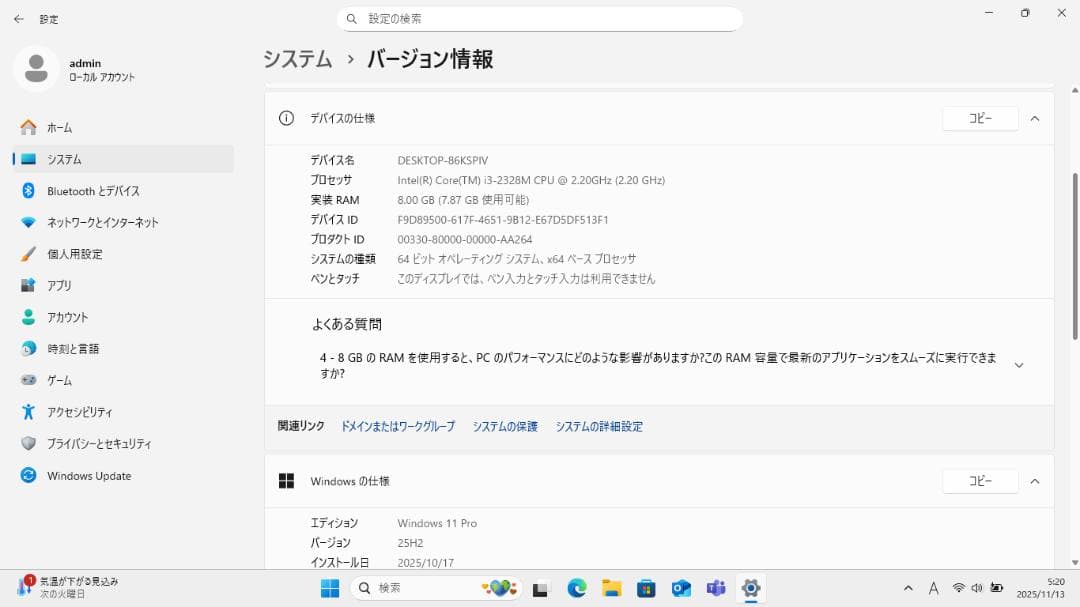The width and height of the screenshot is (1080, 607).
Task: Open Bluetooth とデバイス settings
Action: tap(124, 191)
